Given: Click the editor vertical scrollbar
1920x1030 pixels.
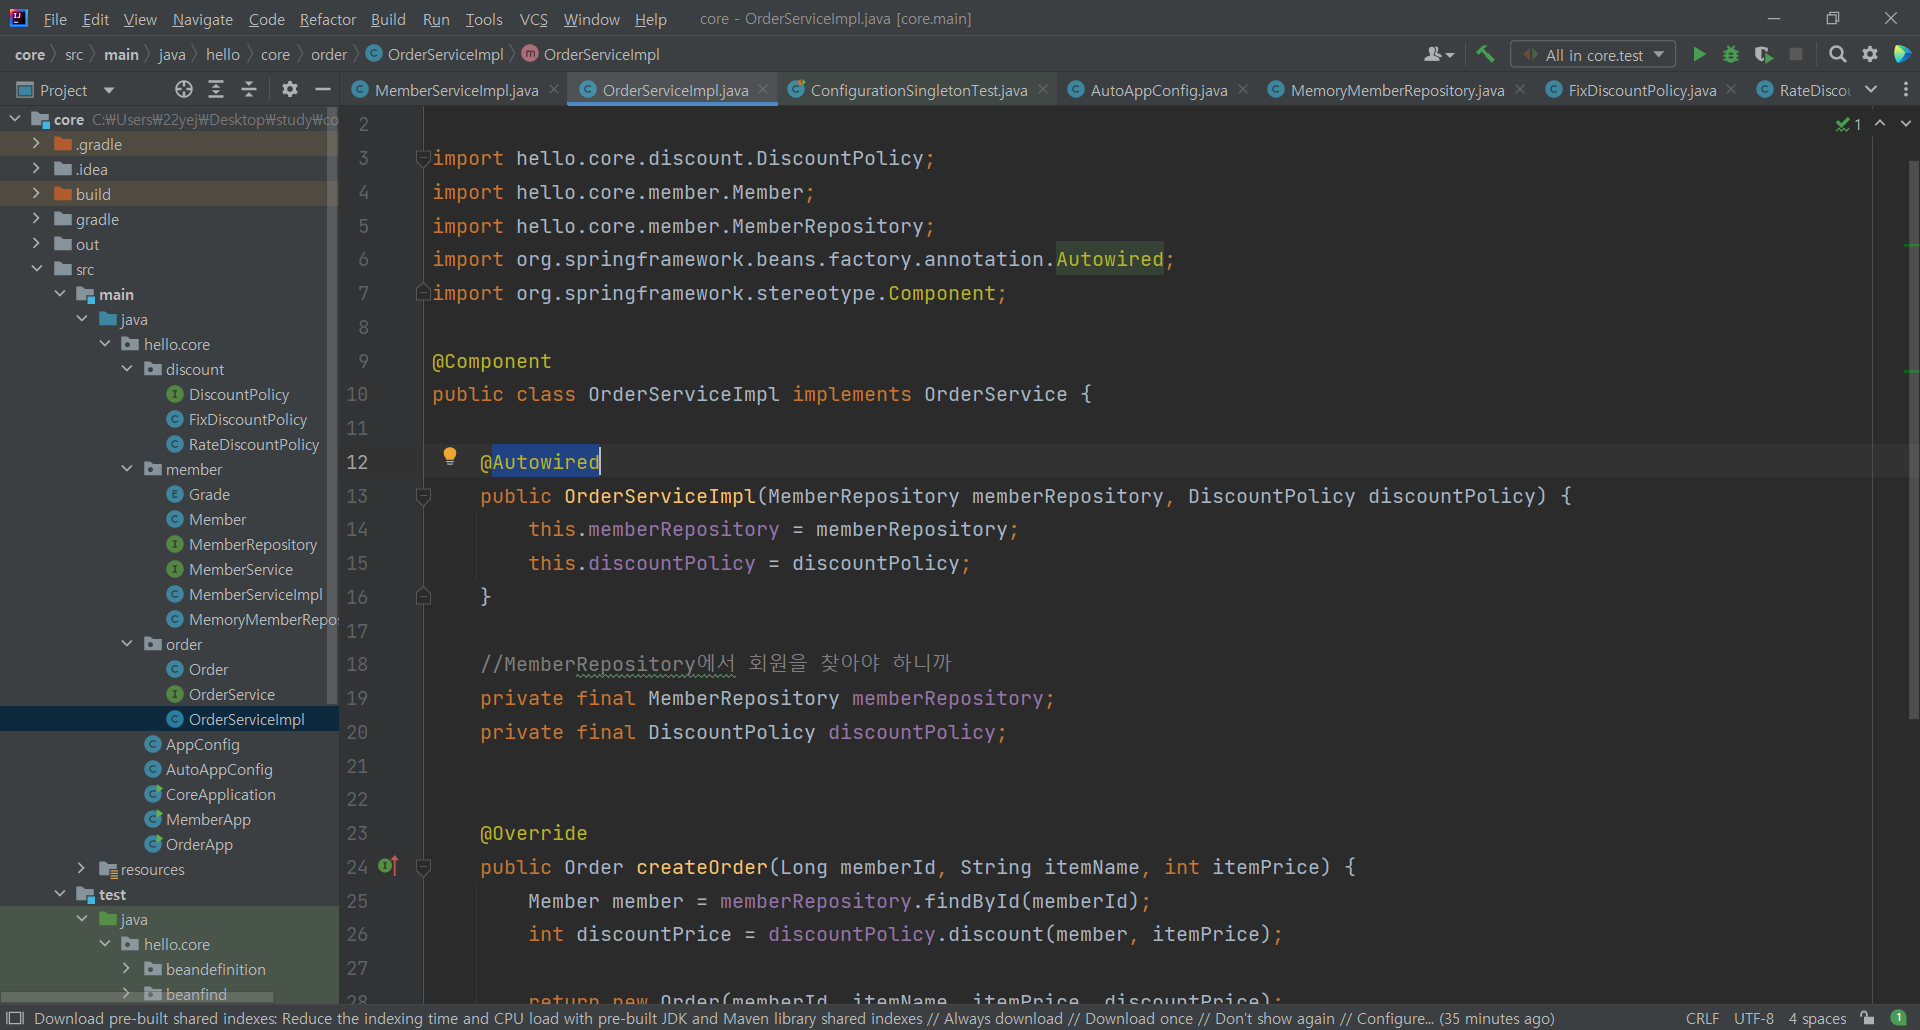Looking at the screenshot, I should (x=1912, y=440).
